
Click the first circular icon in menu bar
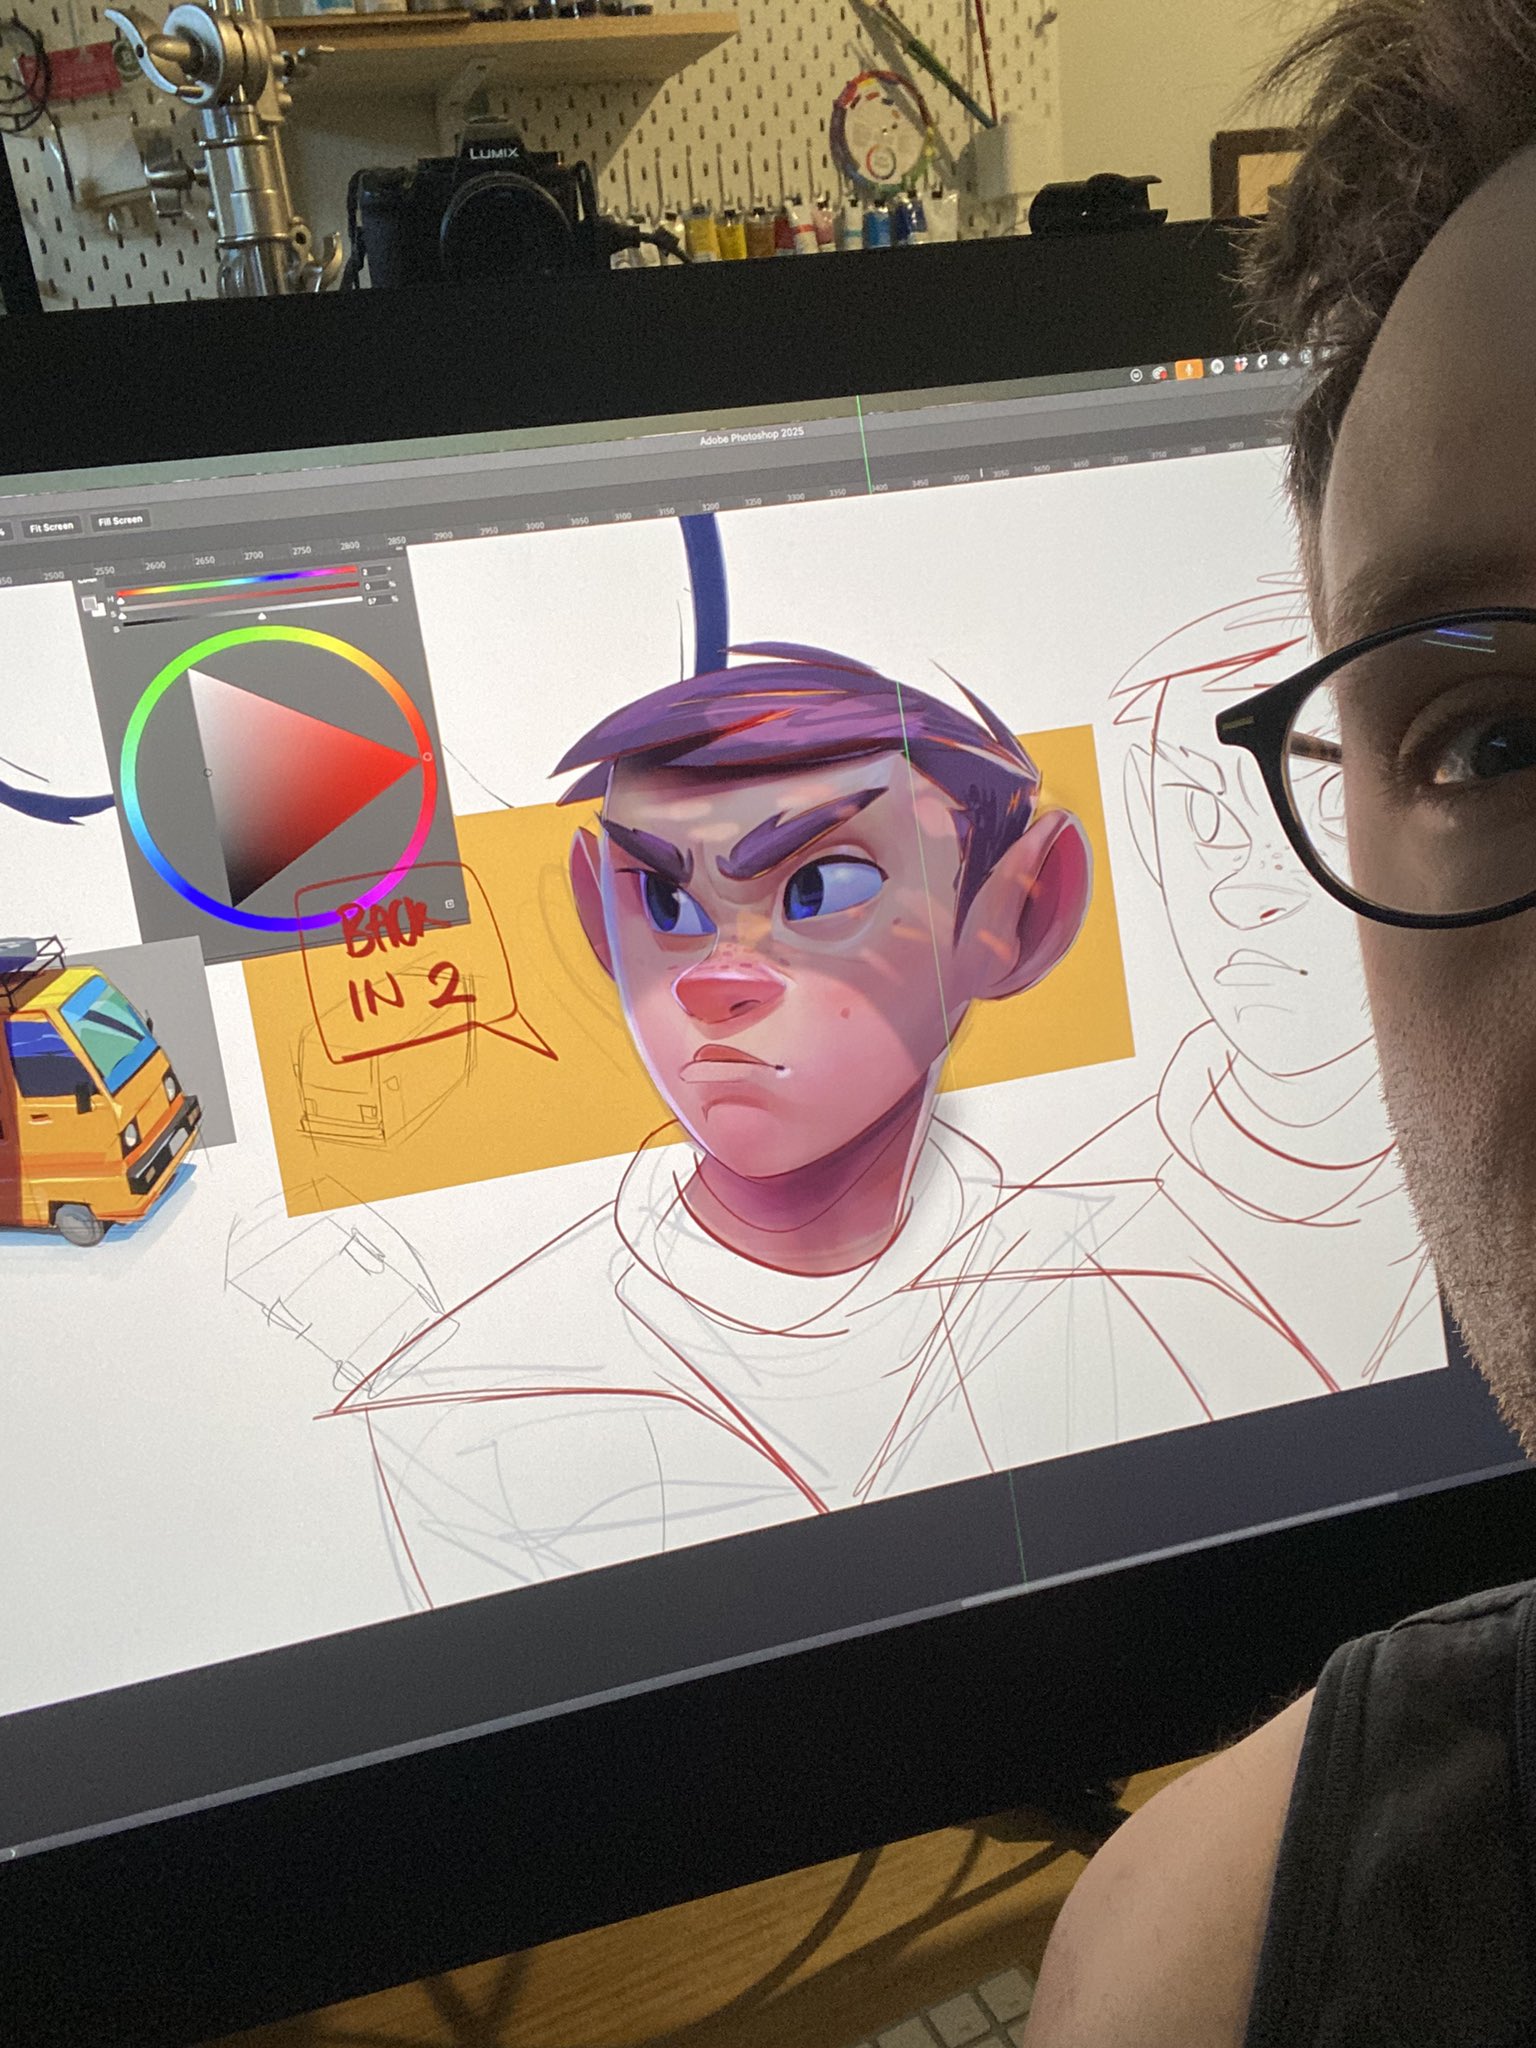1136,375
